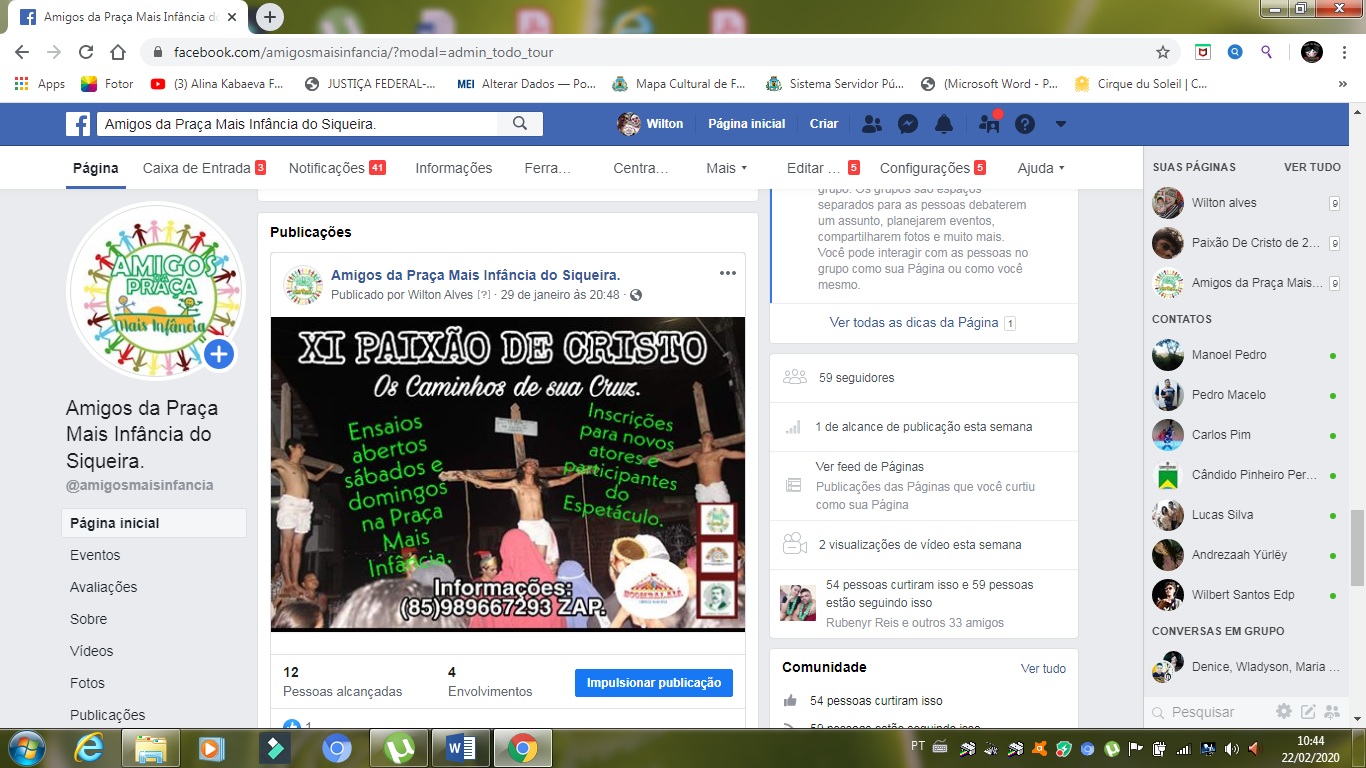Image resolution: width=1366 pixels, height=768 pixels.
Task: Click Impulsionar publicação button
Action: point(654,683)
